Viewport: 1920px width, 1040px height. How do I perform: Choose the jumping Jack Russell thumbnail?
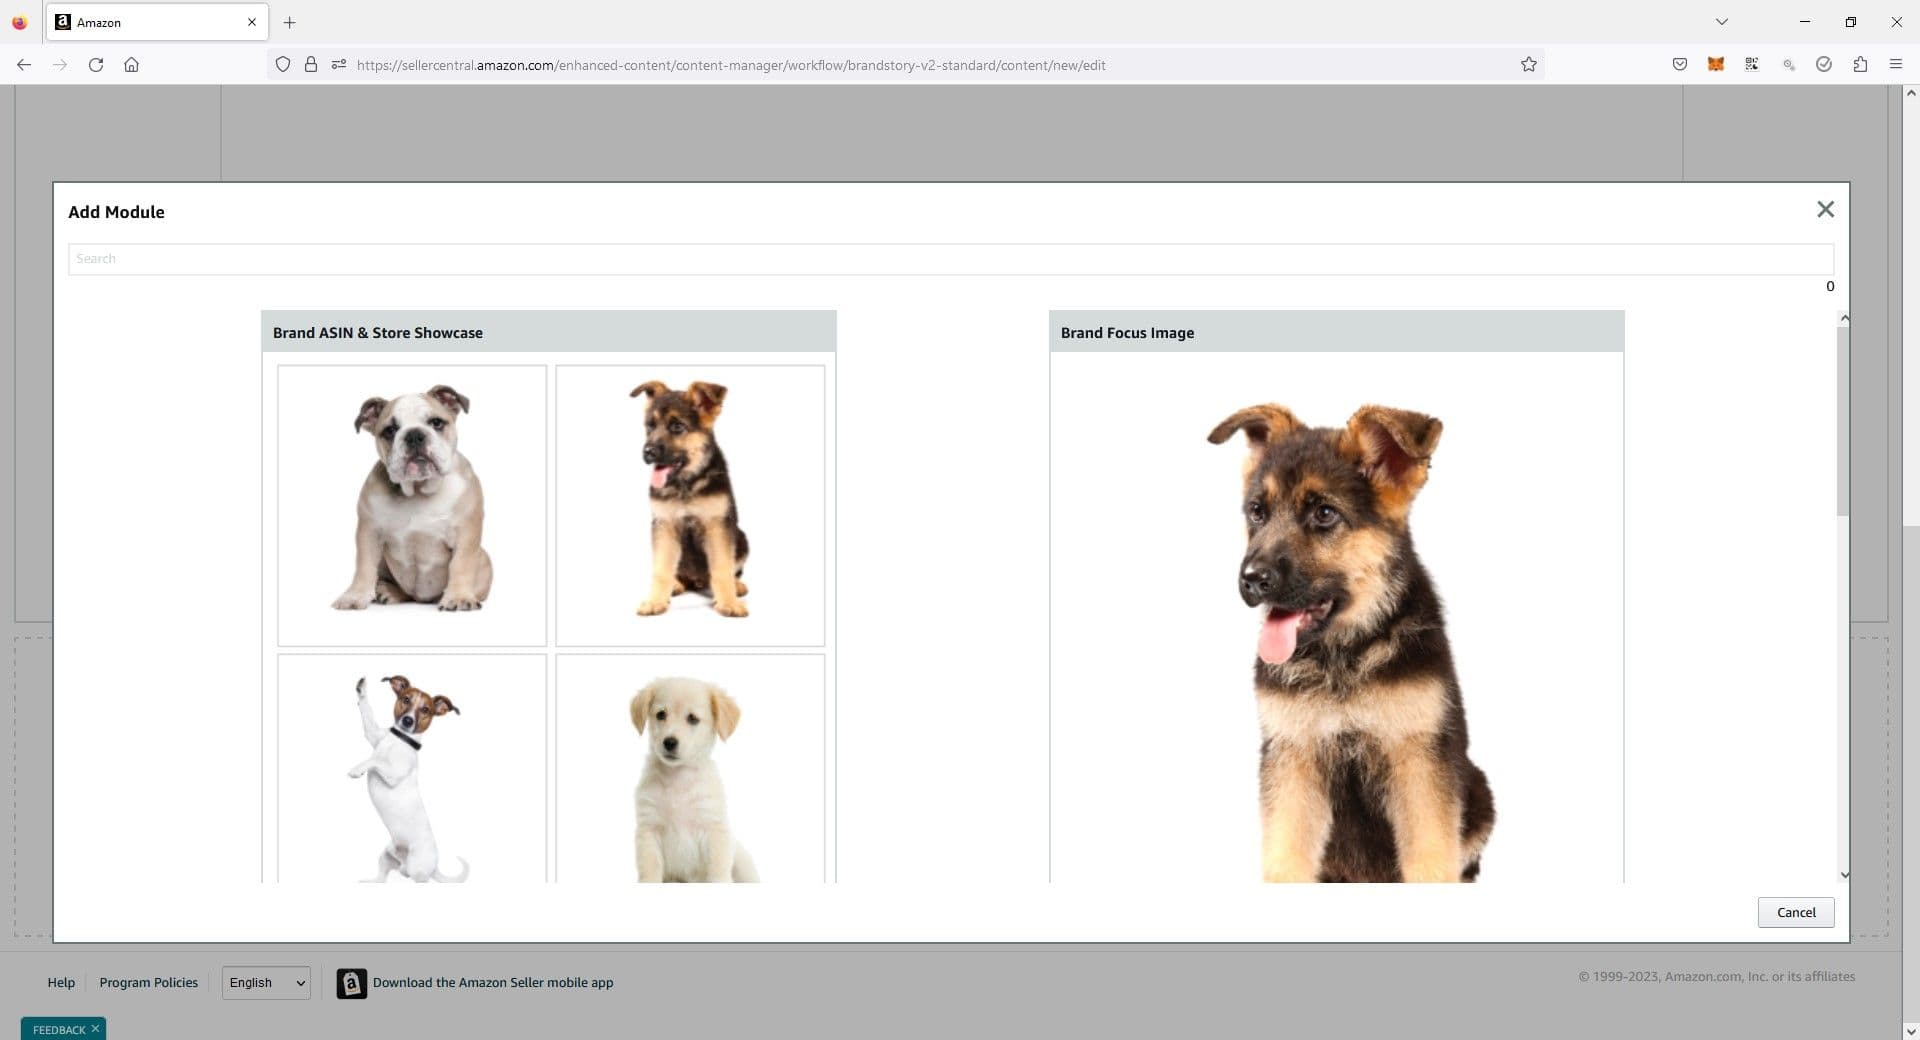click(x=412, y=769)
